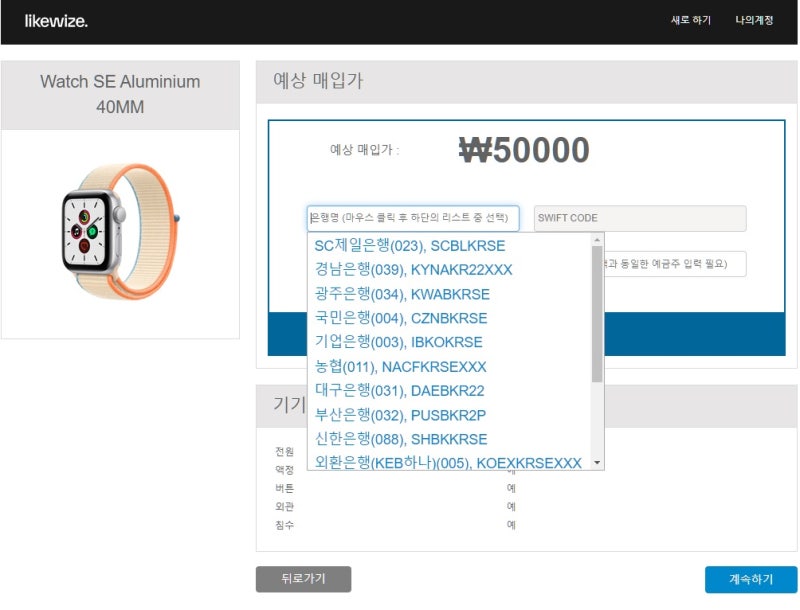This screenshot has width=800, height=610.
Task: Click the 버튼 condition row label
Action: pos(285,488)
